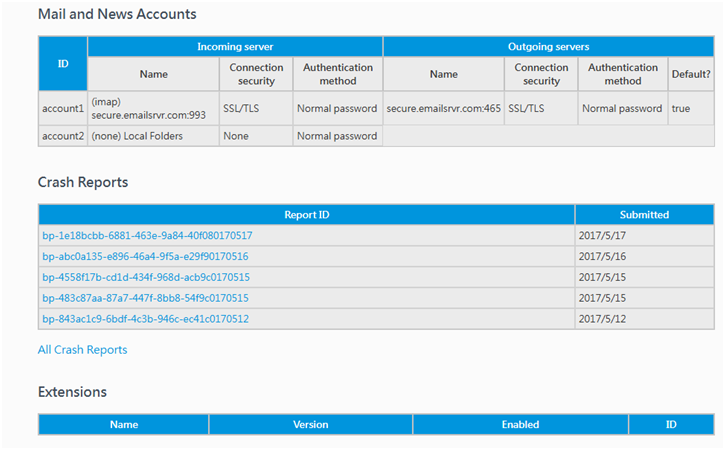Click the Incoming server column header

tap(234, 46)
